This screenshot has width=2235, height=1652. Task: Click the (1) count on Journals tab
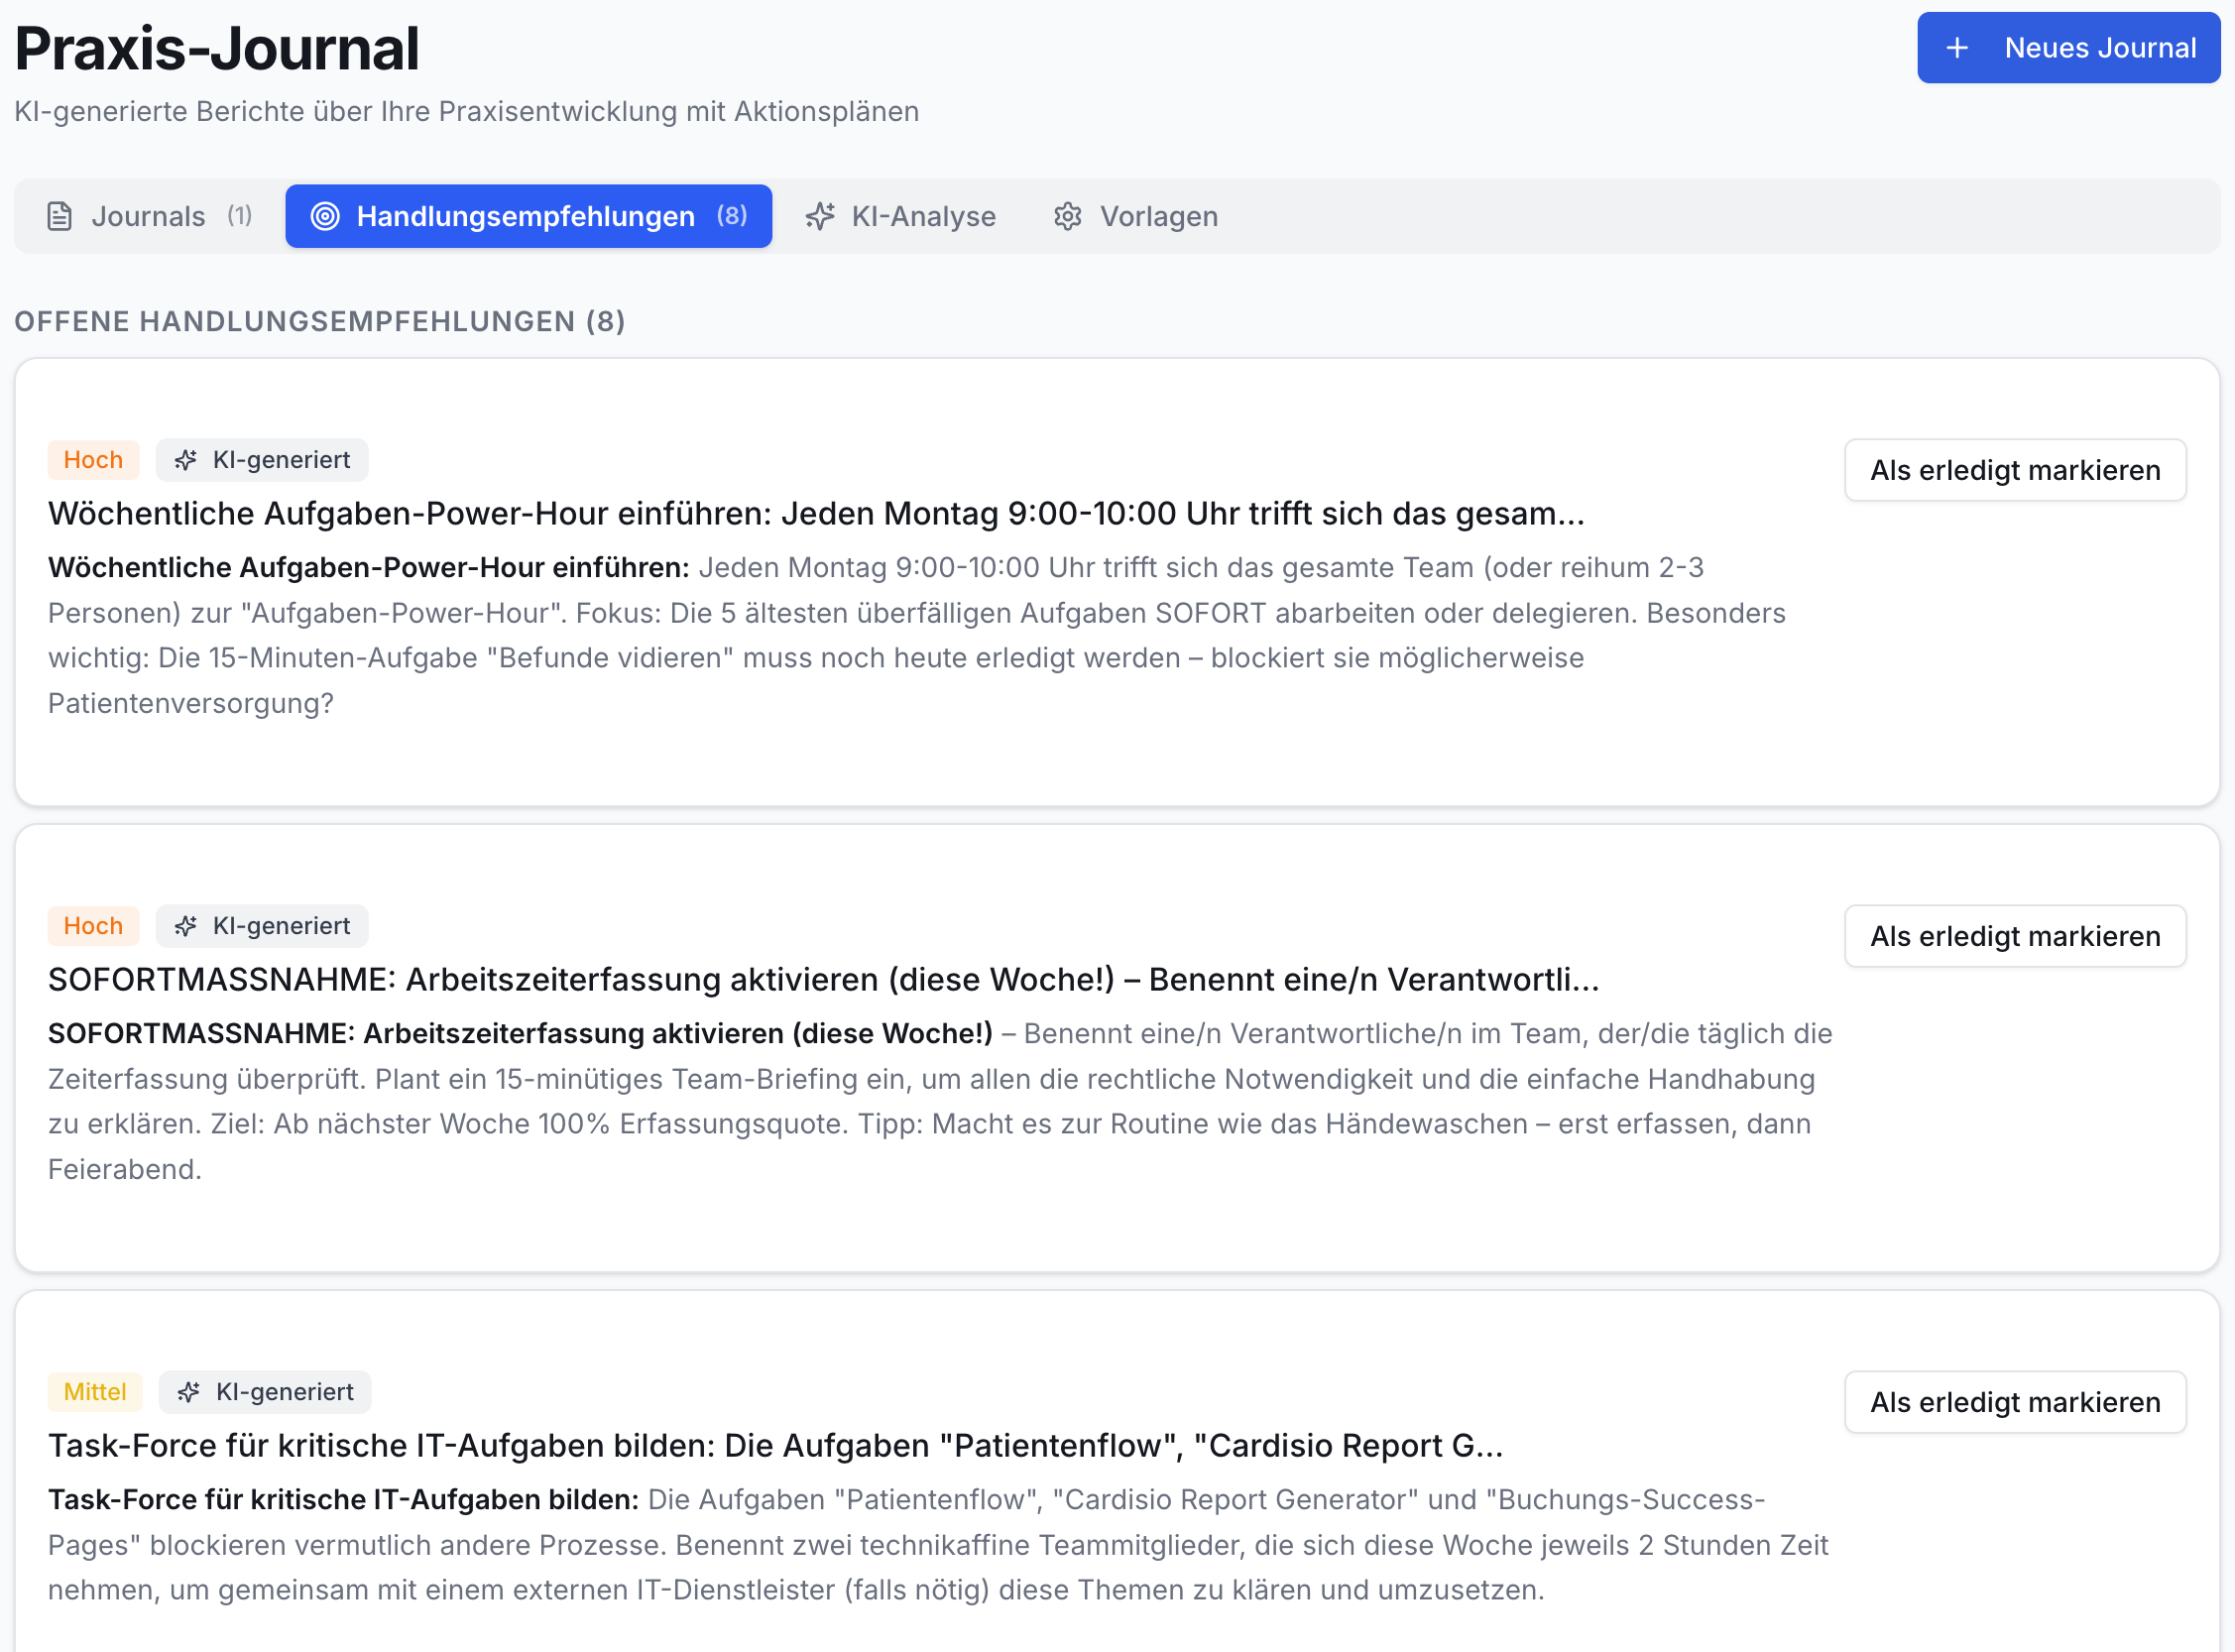pos(239,216)
